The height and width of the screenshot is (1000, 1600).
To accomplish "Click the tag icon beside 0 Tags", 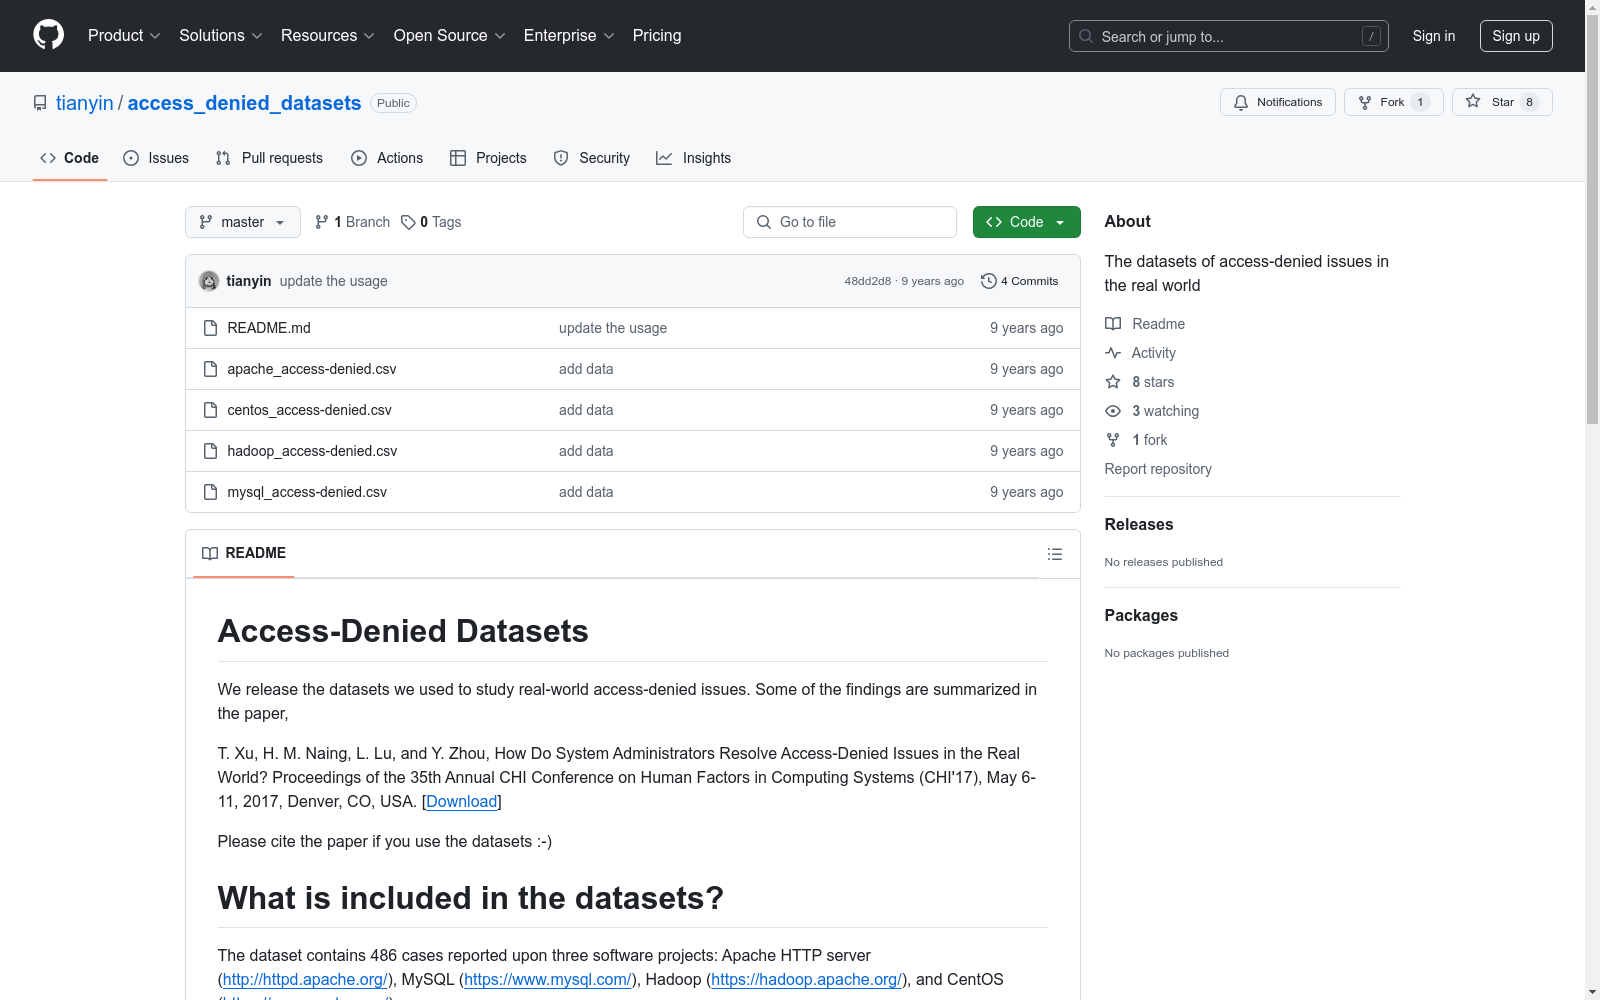I will coord(408,222).
